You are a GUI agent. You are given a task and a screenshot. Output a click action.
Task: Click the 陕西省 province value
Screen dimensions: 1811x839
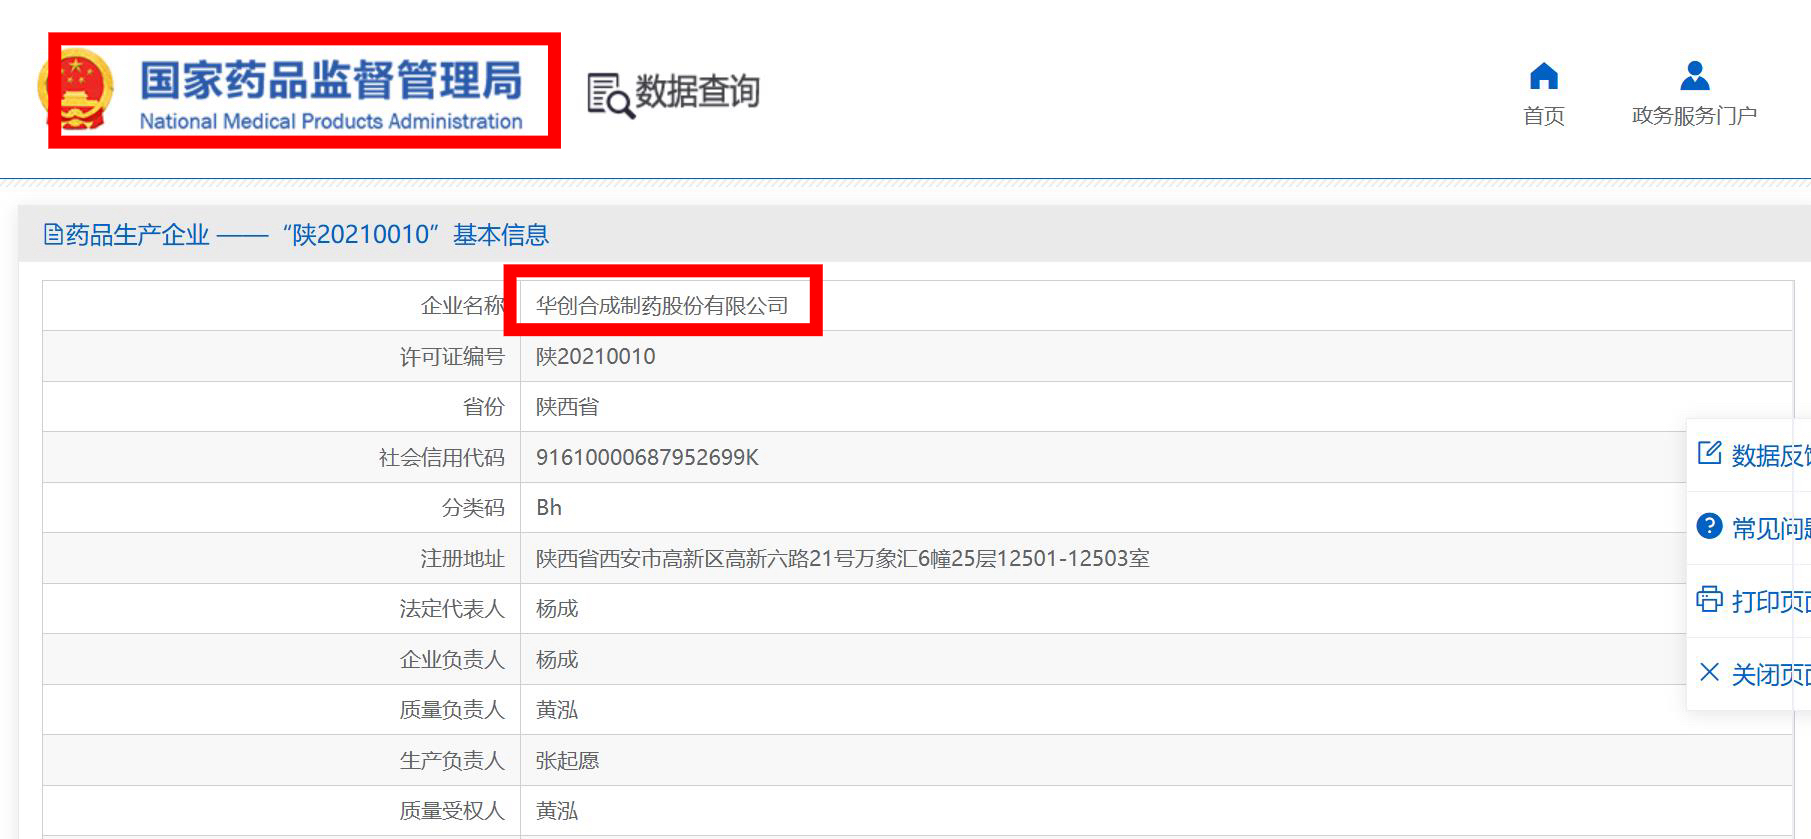[x=567, y=407]
